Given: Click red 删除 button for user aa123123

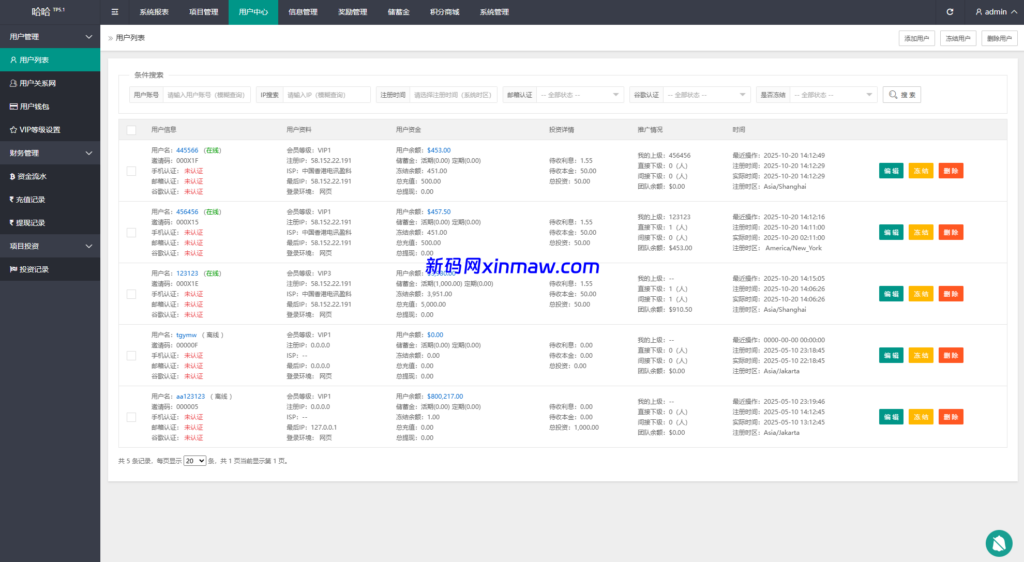Looking at the screenshot, I should (951, 417).
